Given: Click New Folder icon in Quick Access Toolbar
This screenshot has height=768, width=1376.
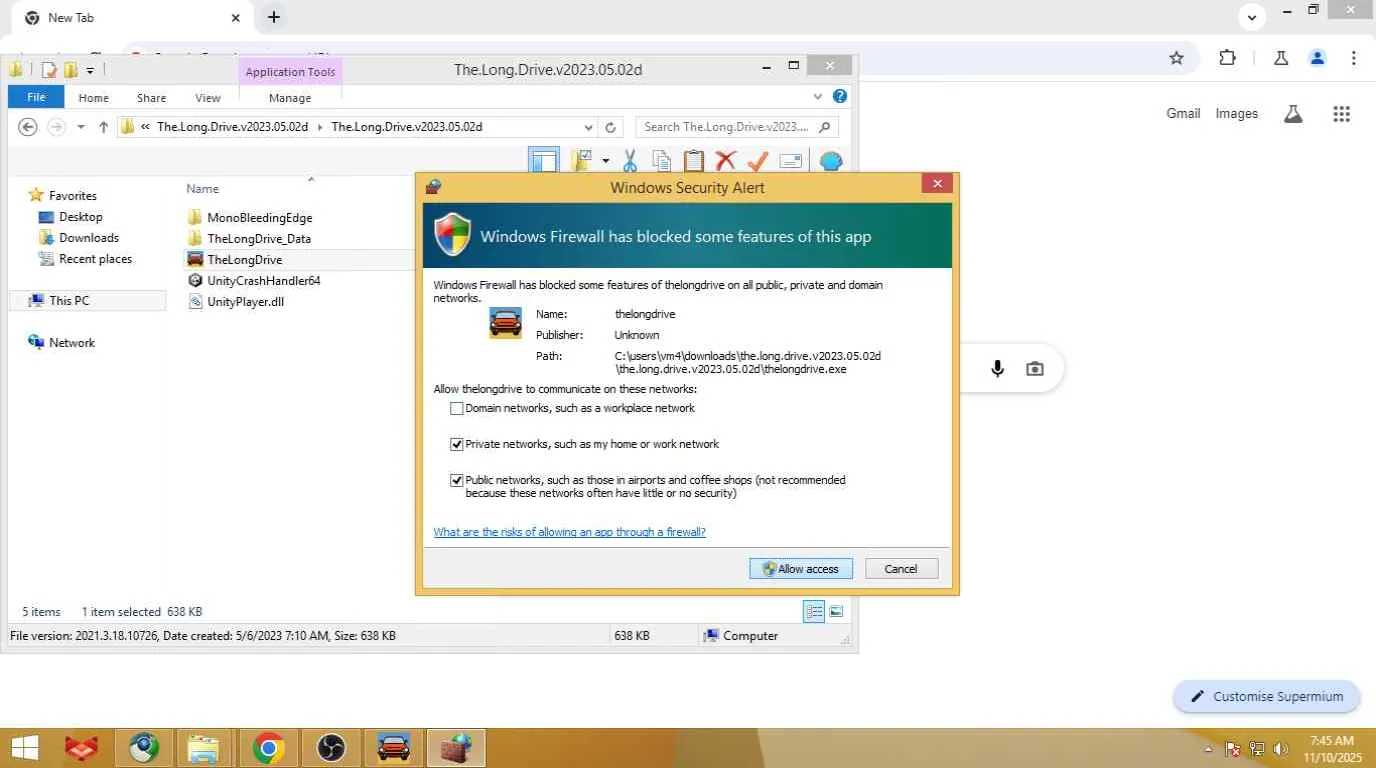Looking at the screenshot, I should [x=71, y=70].
